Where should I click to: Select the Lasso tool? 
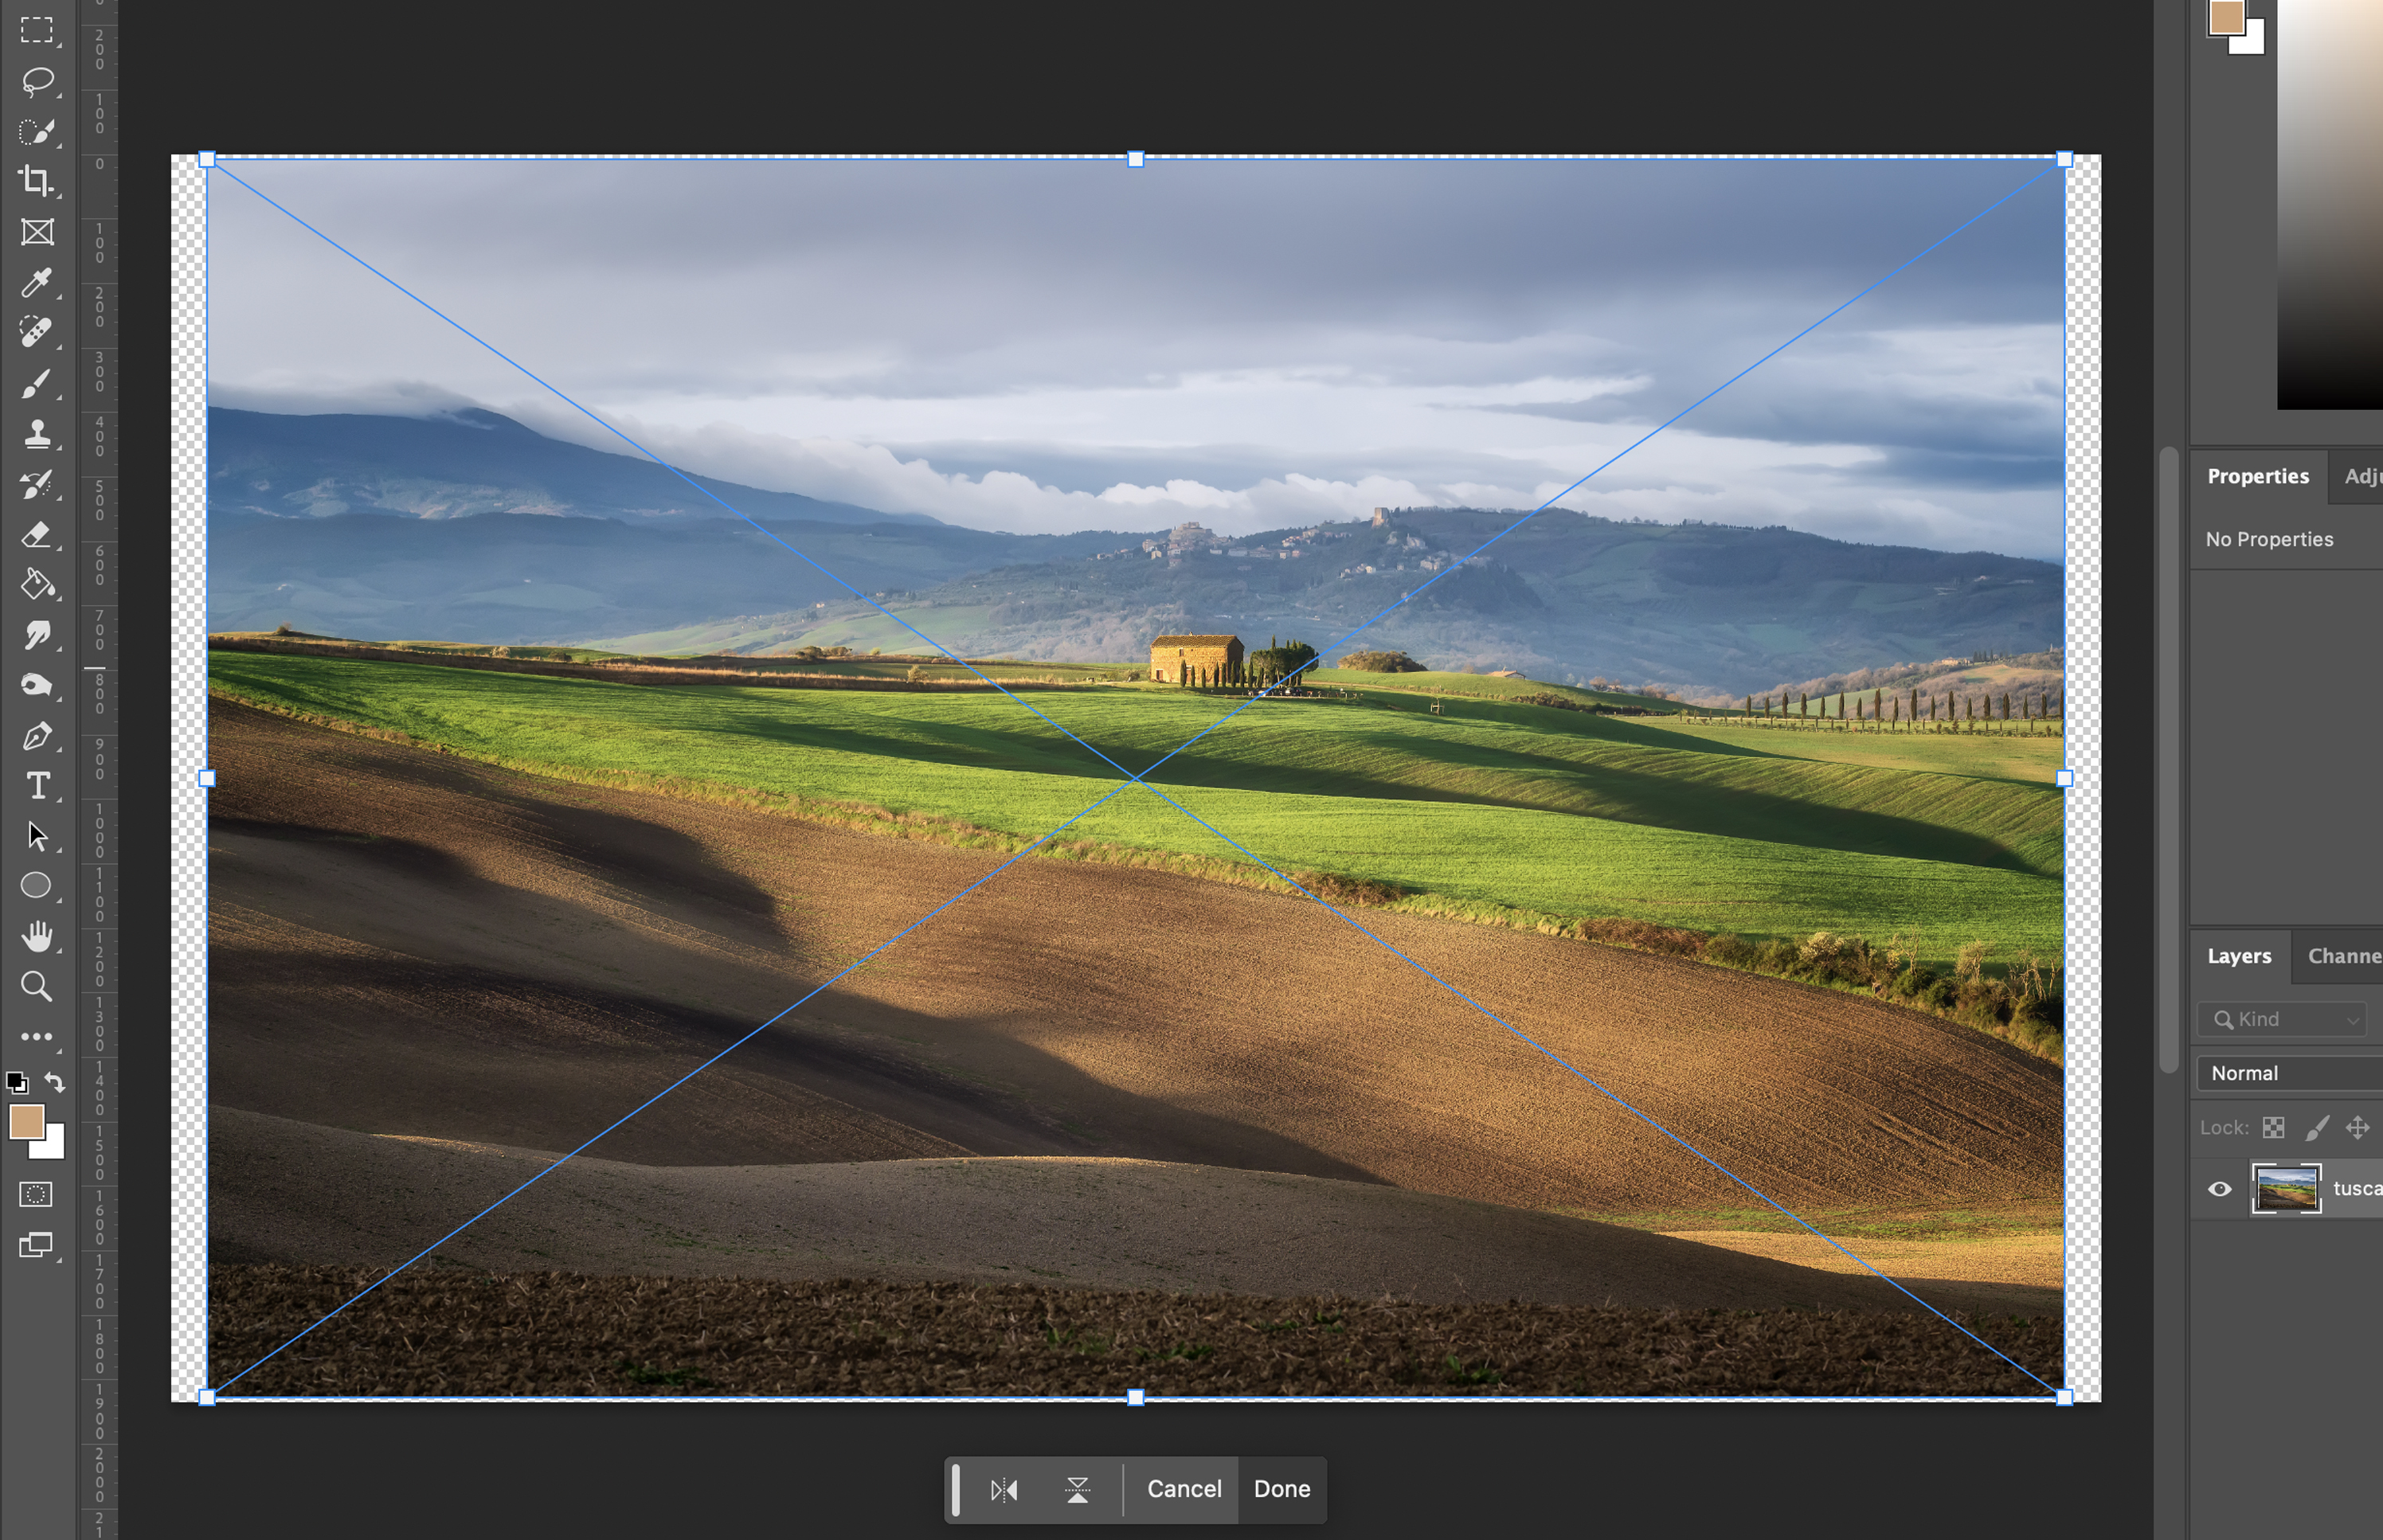click(37, 80)
